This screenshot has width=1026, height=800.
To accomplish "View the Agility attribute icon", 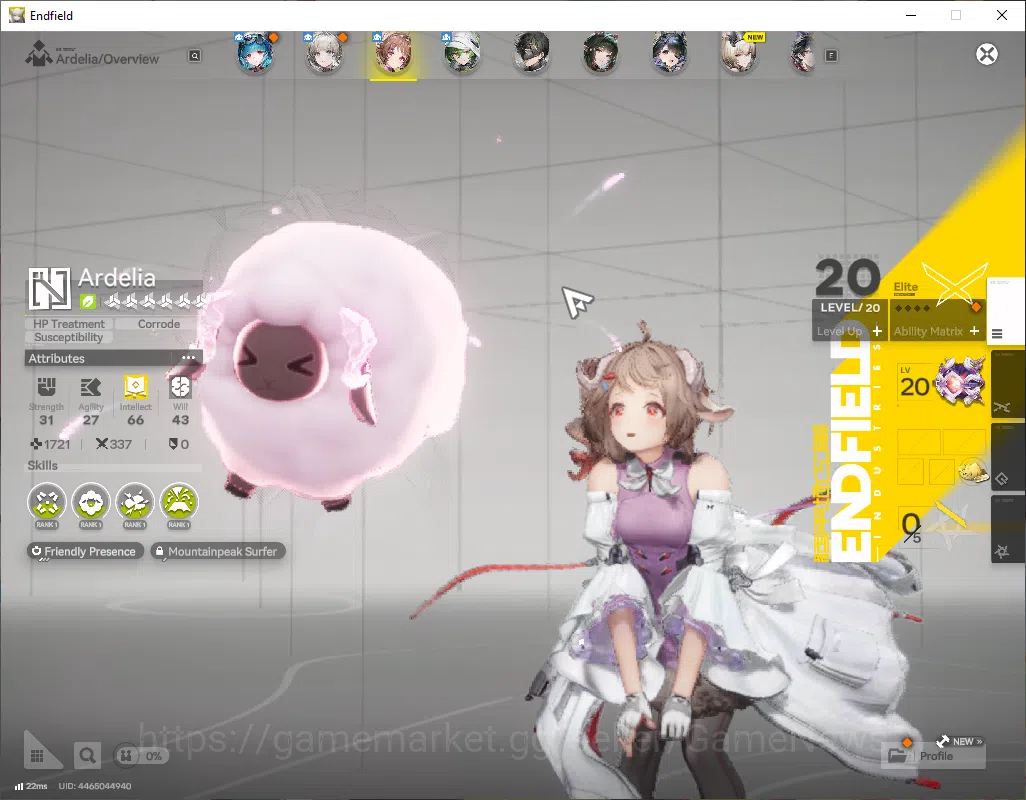I will click(x=91, y=387).
